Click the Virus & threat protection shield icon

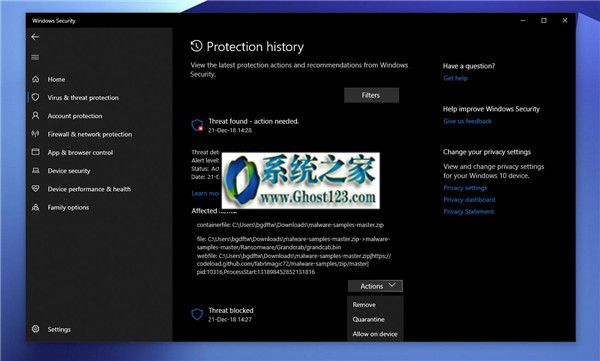pos(36,97)
